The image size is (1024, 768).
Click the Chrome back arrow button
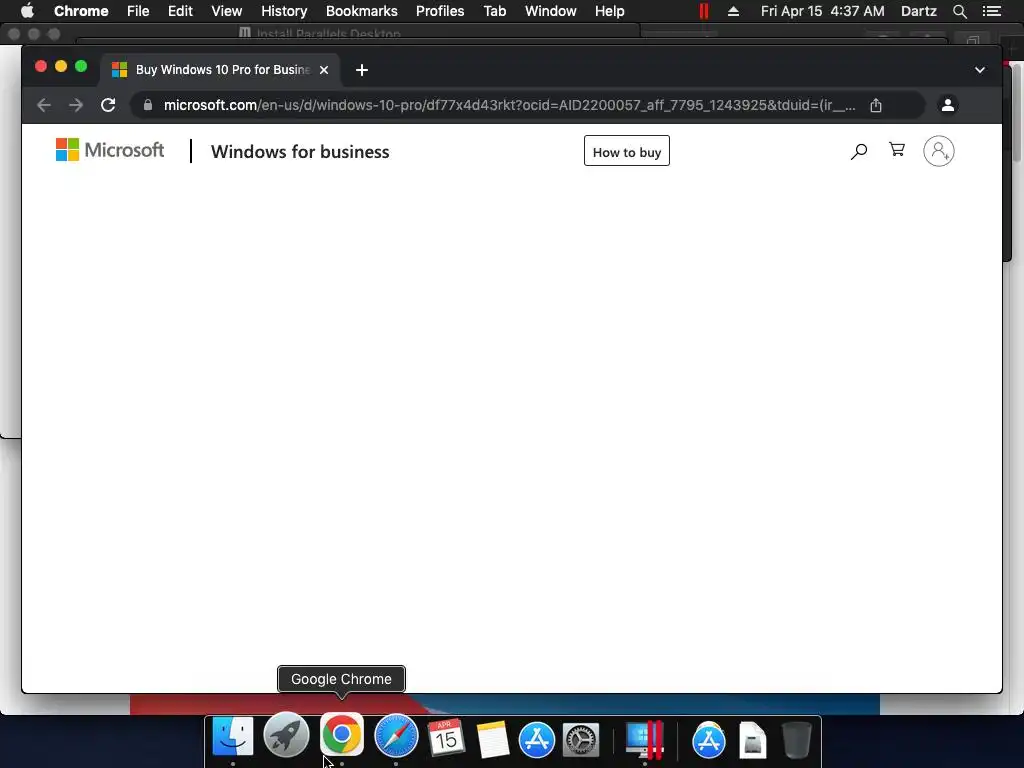[x=44, y=105]
